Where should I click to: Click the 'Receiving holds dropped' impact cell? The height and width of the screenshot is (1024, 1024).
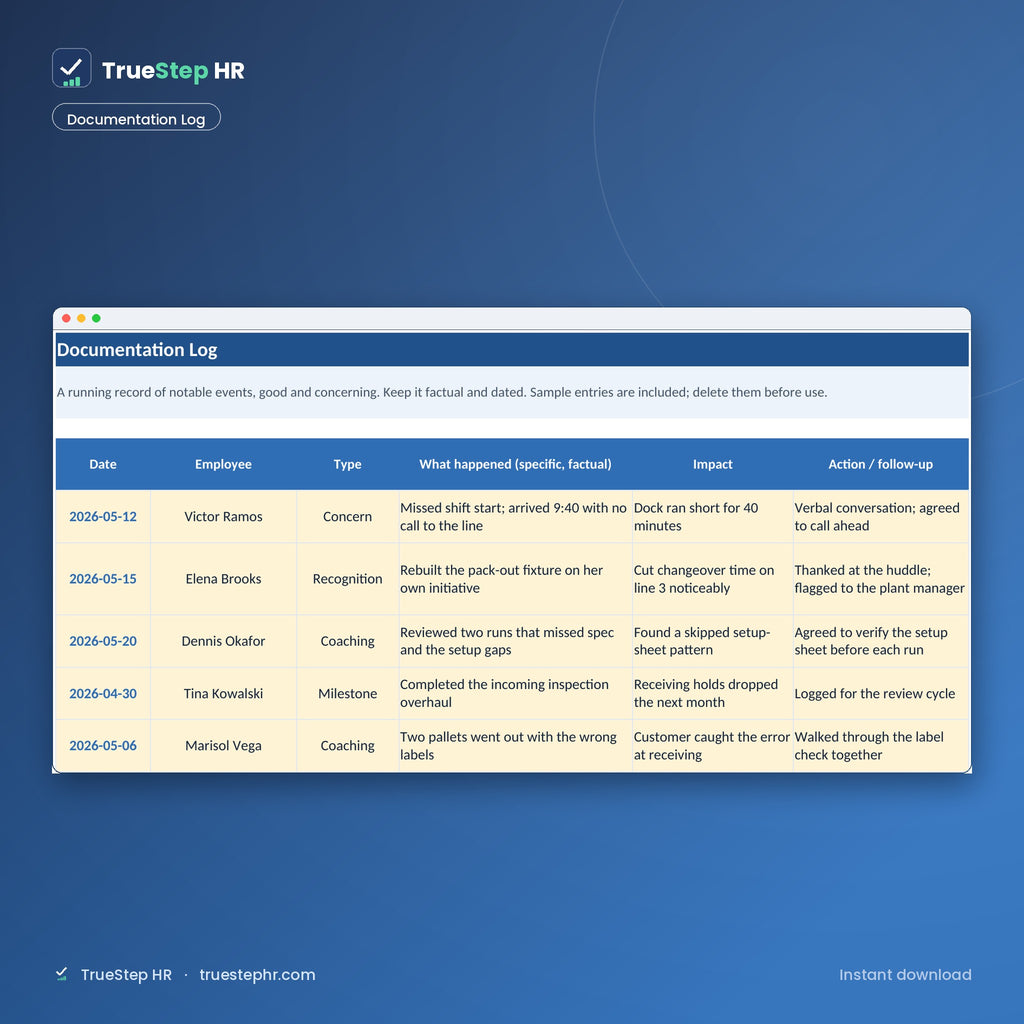tap(712, 694)
